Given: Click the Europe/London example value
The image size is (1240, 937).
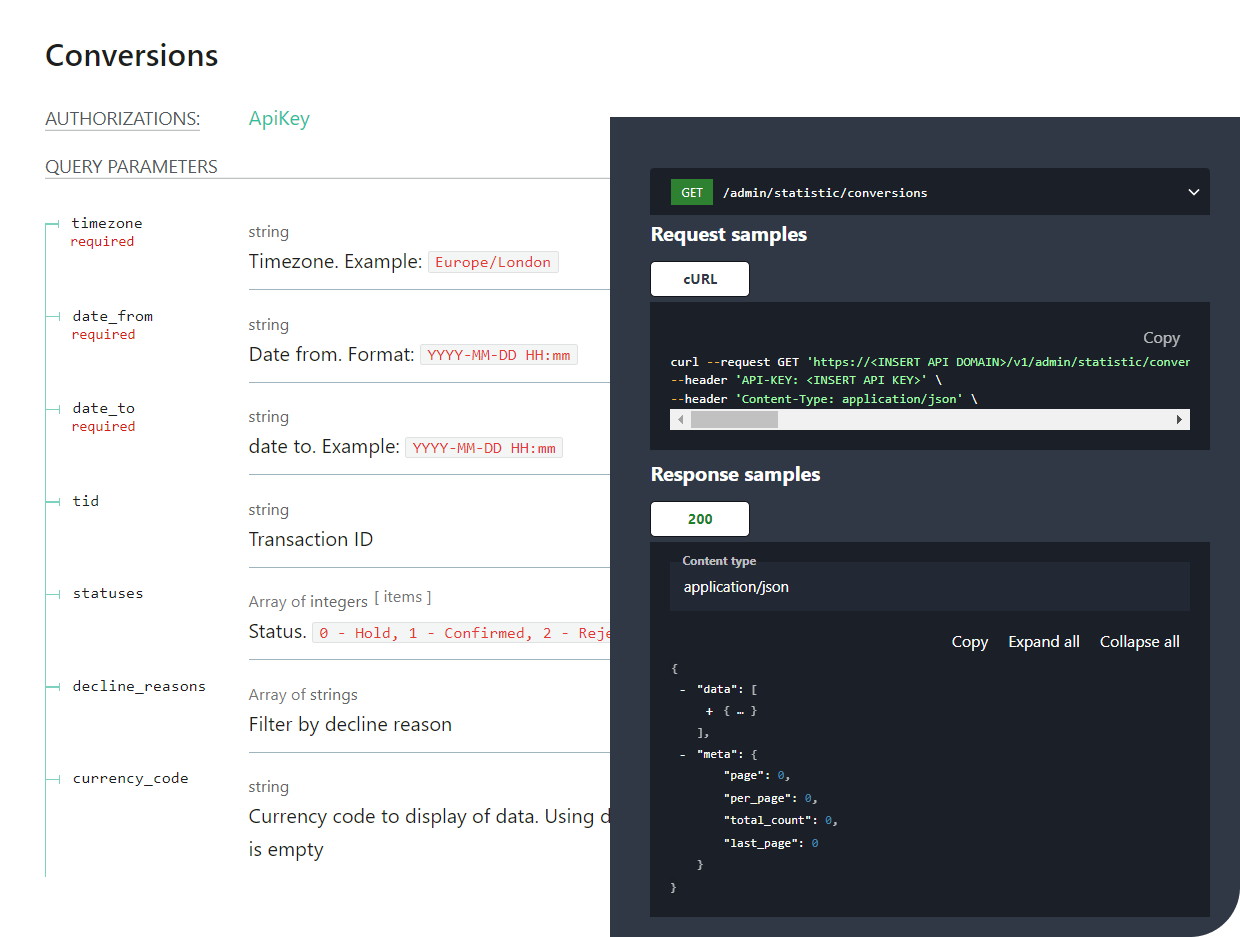Looking at the screenshot, I should click(493, 262).
